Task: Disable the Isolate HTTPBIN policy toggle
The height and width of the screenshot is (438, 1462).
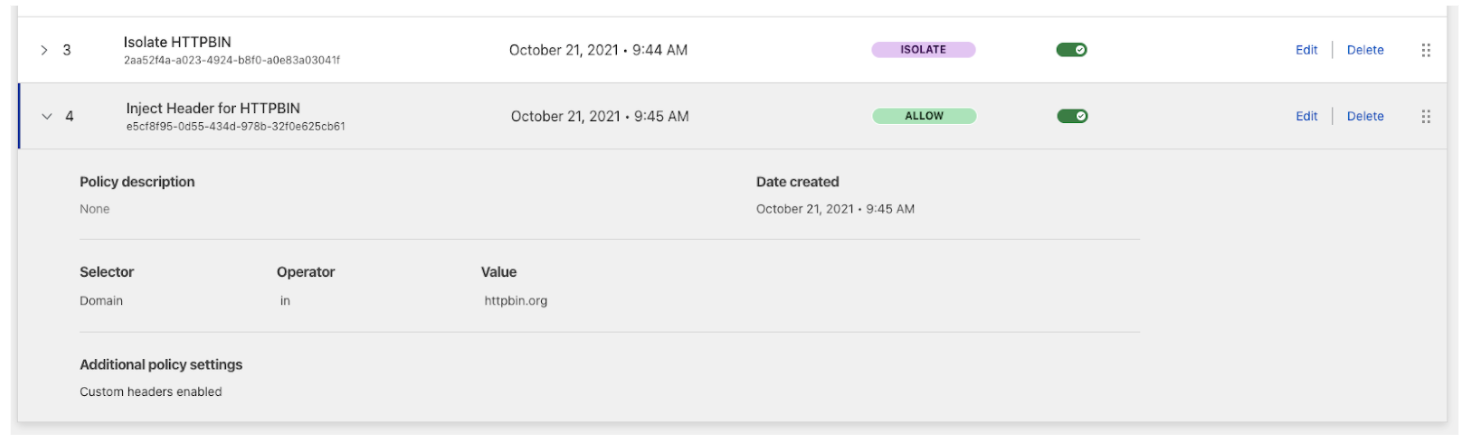Action: pos(1071,50)
